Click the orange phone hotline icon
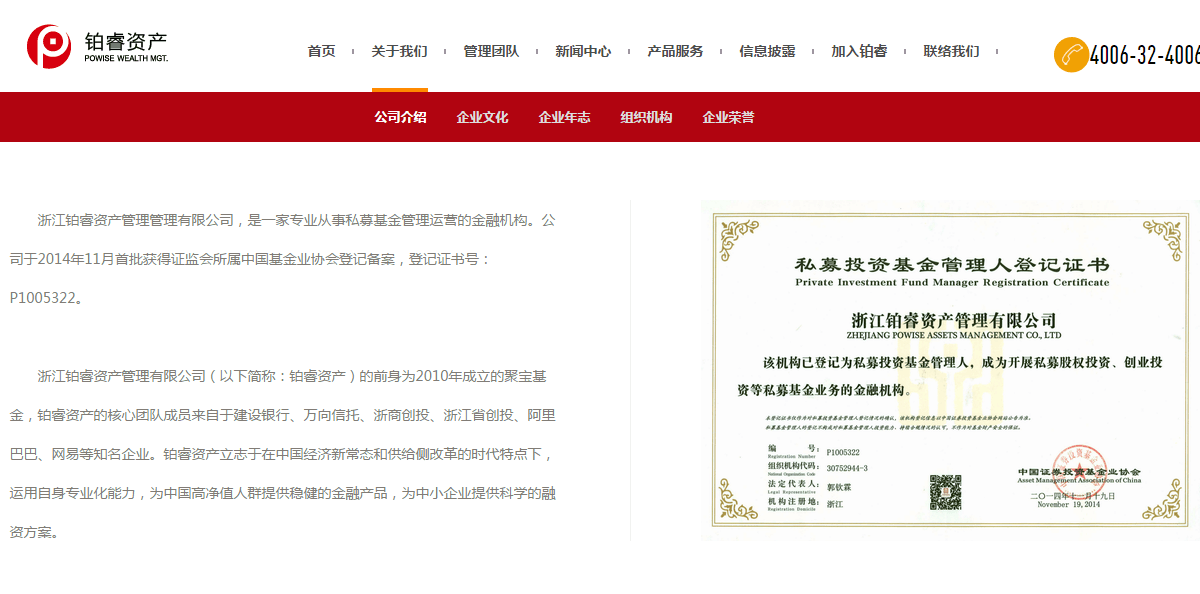Screen dimensions: 1200x594 [x=1071, y=54]
